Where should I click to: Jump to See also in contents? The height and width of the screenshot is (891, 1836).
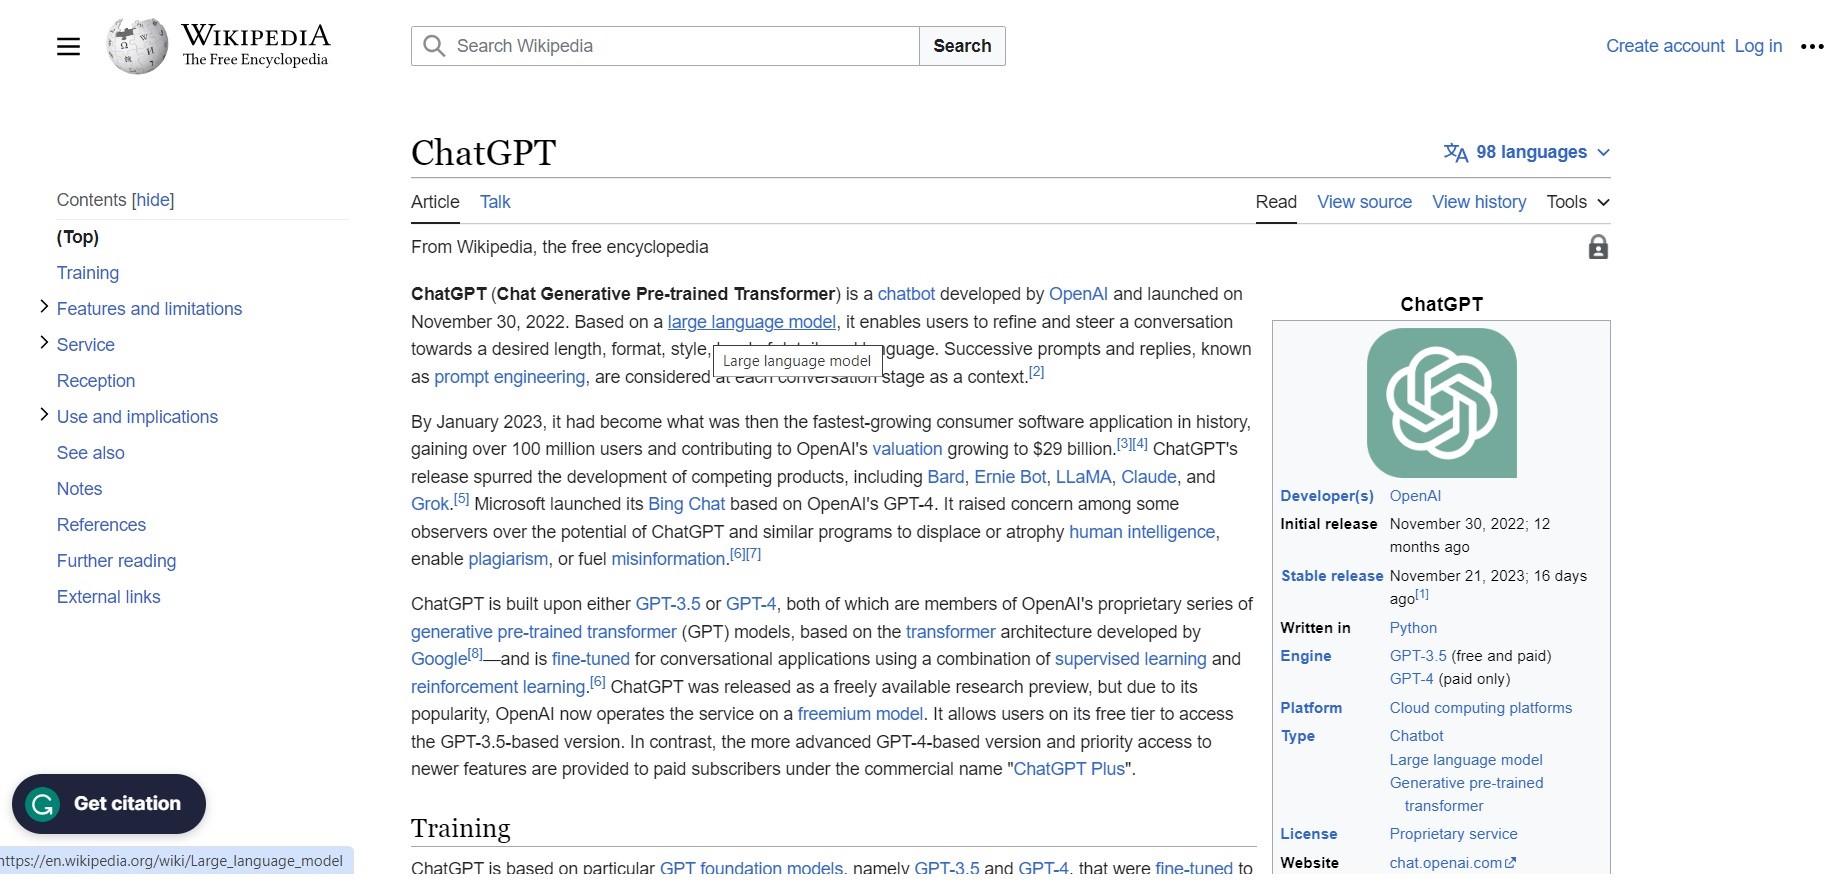coord(91,453)
